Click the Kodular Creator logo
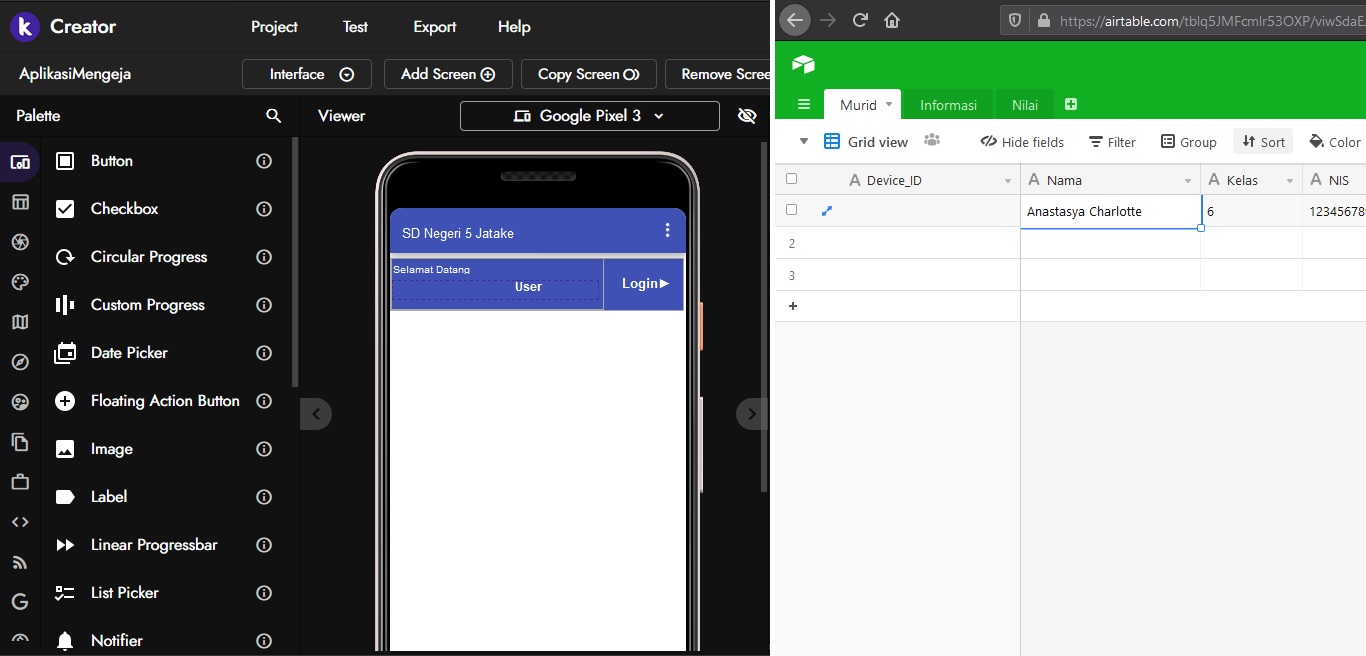 [x=25, y=27]
